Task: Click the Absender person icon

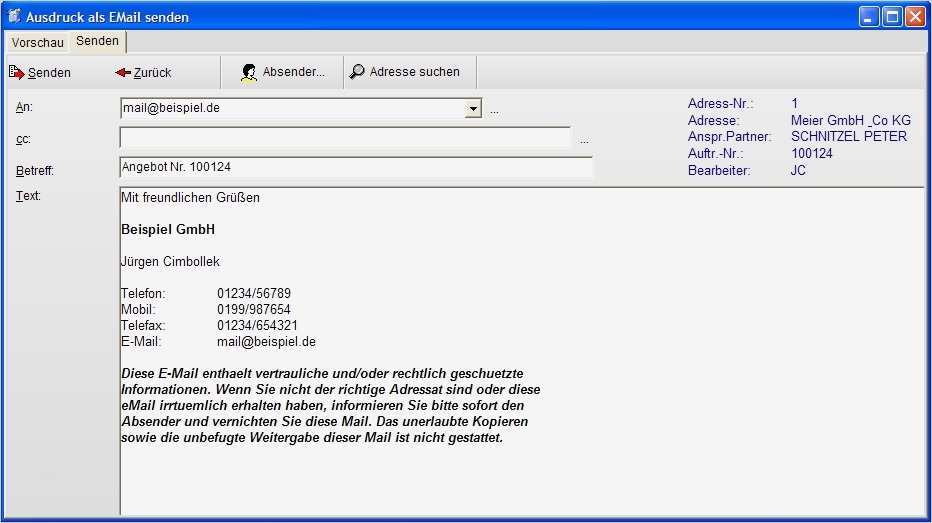Action: [x=249, y=73]
